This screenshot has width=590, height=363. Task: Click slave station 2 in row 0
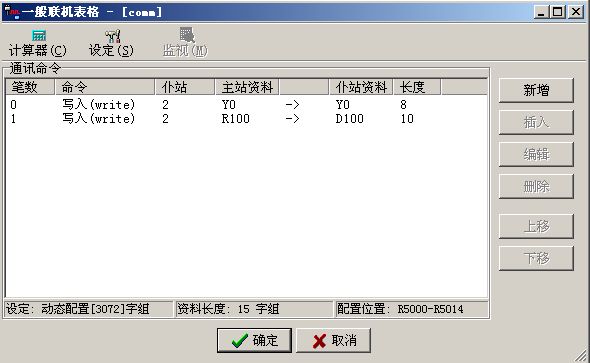coord(165,105)
